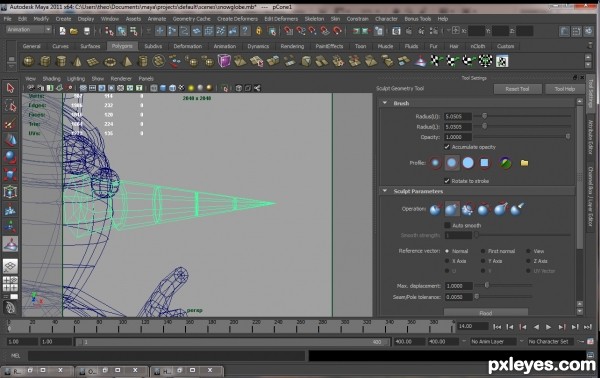Click the current frame field showing 14.00
Image resolution: width=600 pixels, height=378 pixels.
(473, 326)
